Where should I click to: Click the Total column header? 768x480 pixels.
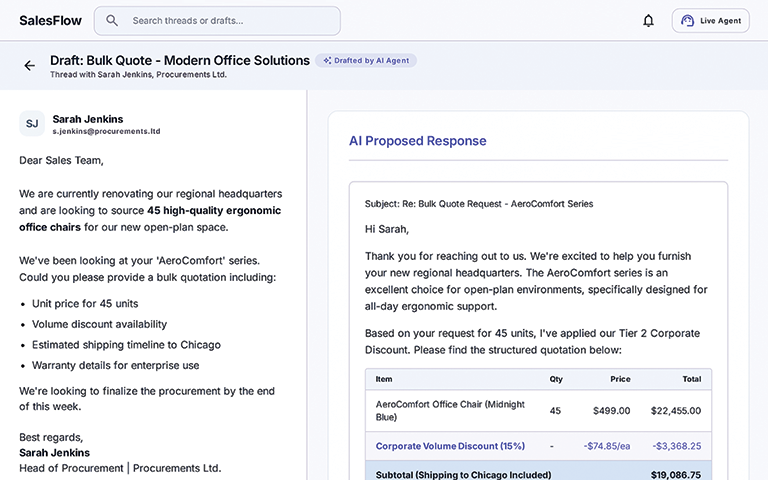(692, 379)
